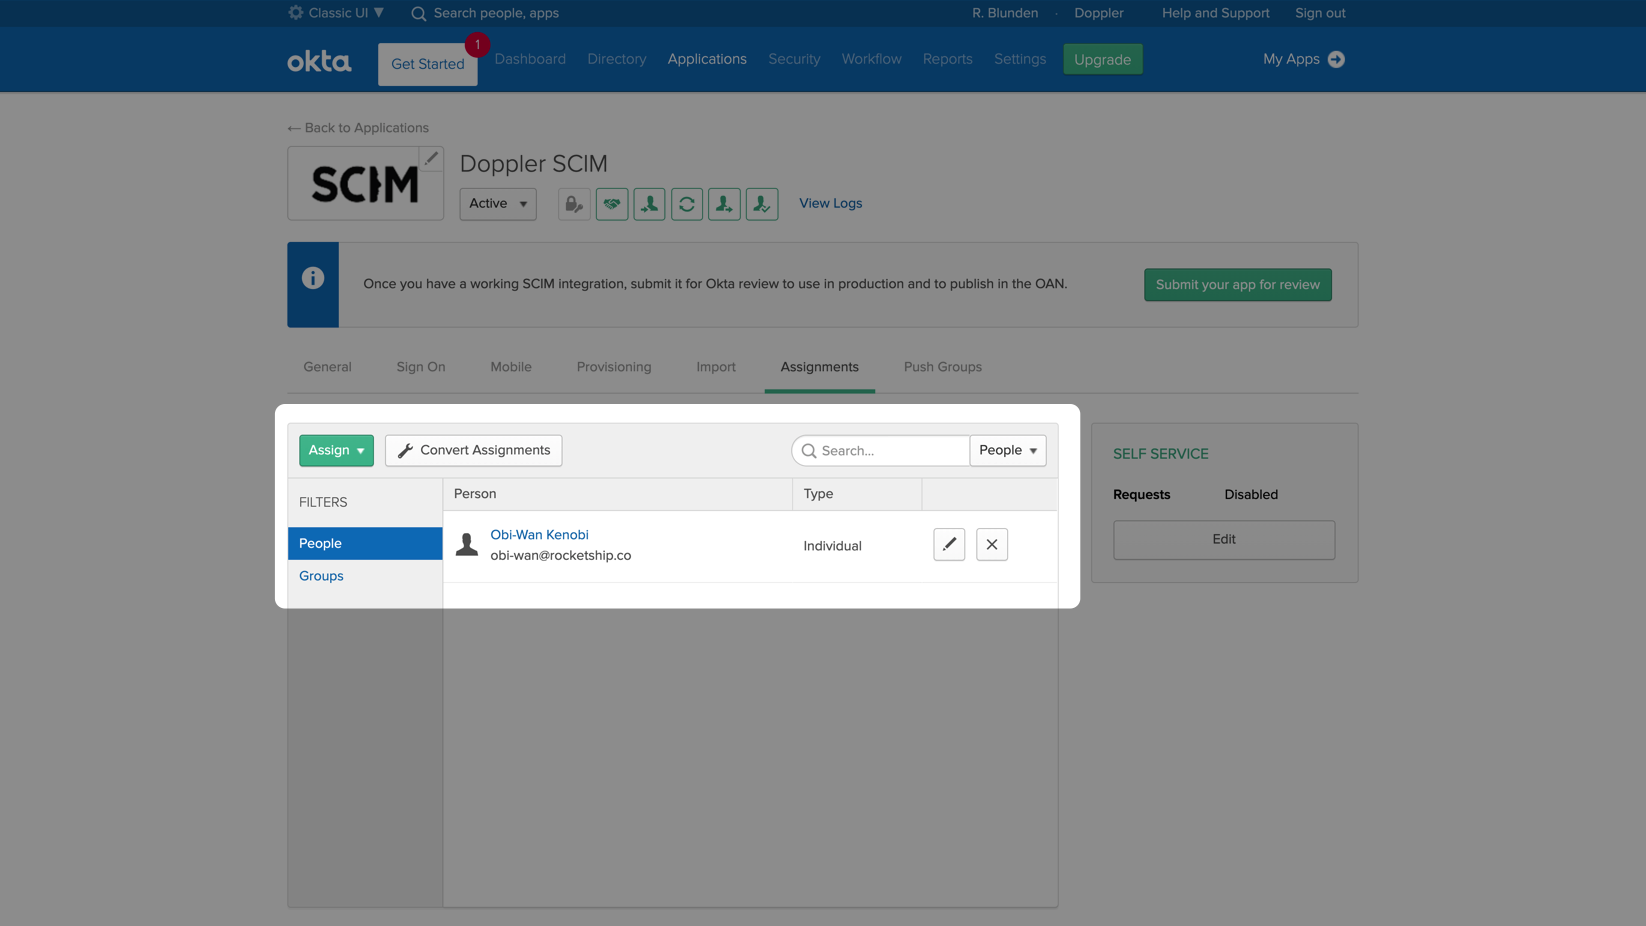
Task: Click the Doppler org name
Action: 1099,13
